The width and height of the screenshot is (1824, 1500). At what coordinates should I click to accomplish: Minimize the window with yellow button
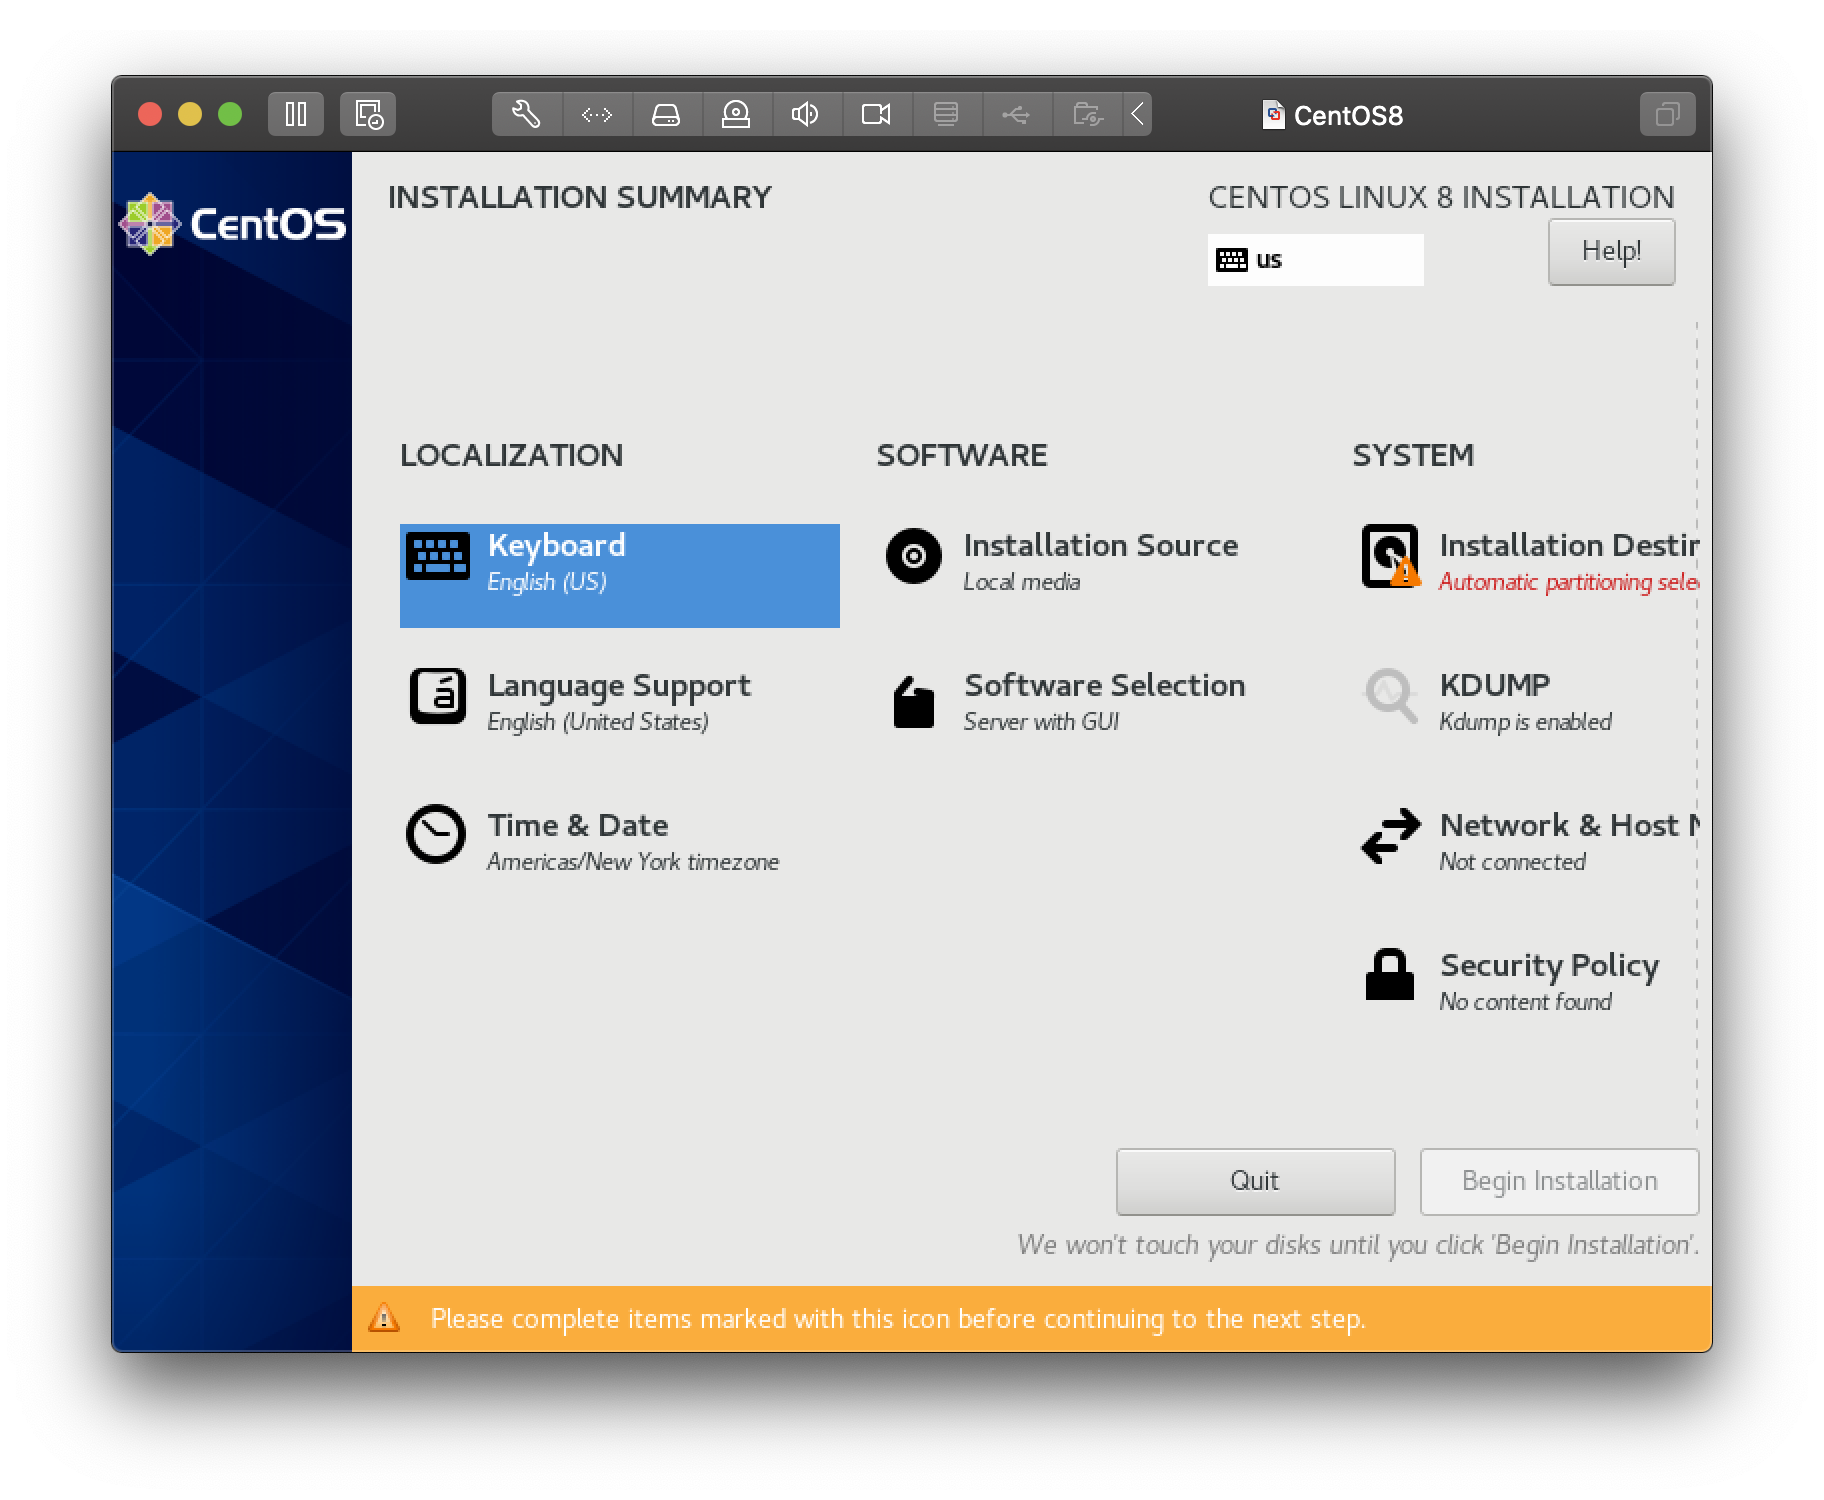click(x=190, y=114)
